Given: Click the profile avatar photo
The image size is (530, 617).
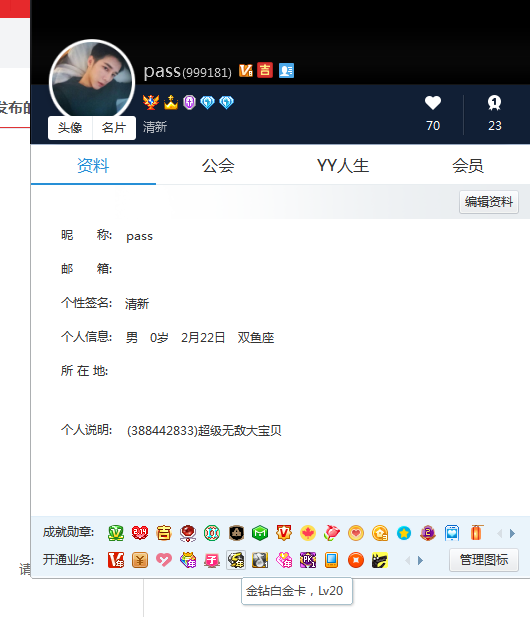Looking at the screenshot, I should click(x=92, y=81).
